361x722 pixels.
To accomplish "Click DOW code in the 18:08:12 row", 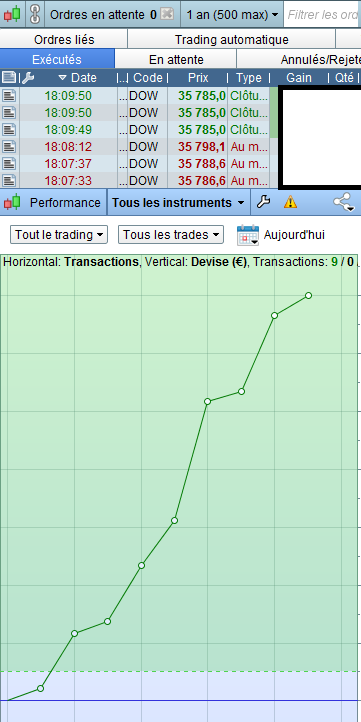I will 143,147.
